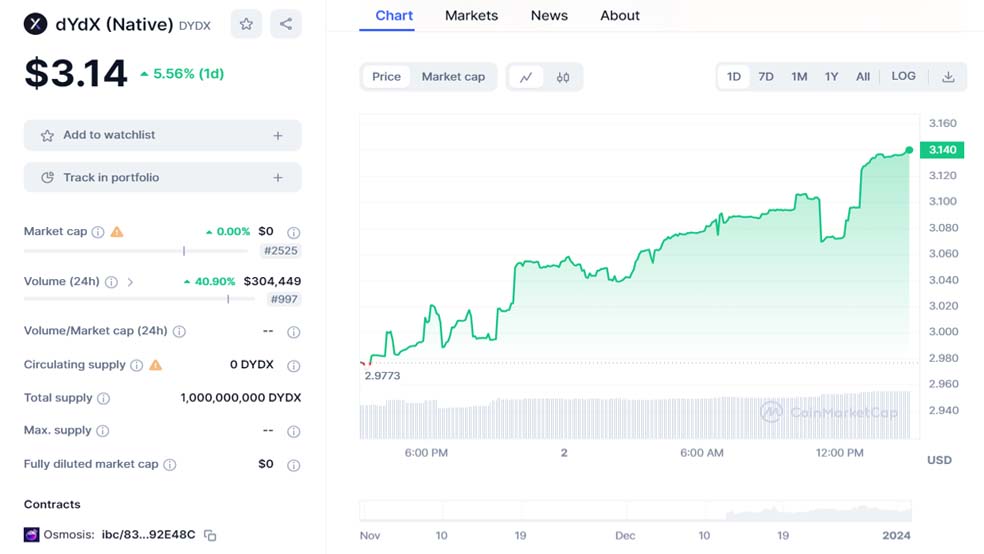Viewport: 984px width, 554px height.
Task: Click the Market cap rank slider bar
Action: click(136, 250)
